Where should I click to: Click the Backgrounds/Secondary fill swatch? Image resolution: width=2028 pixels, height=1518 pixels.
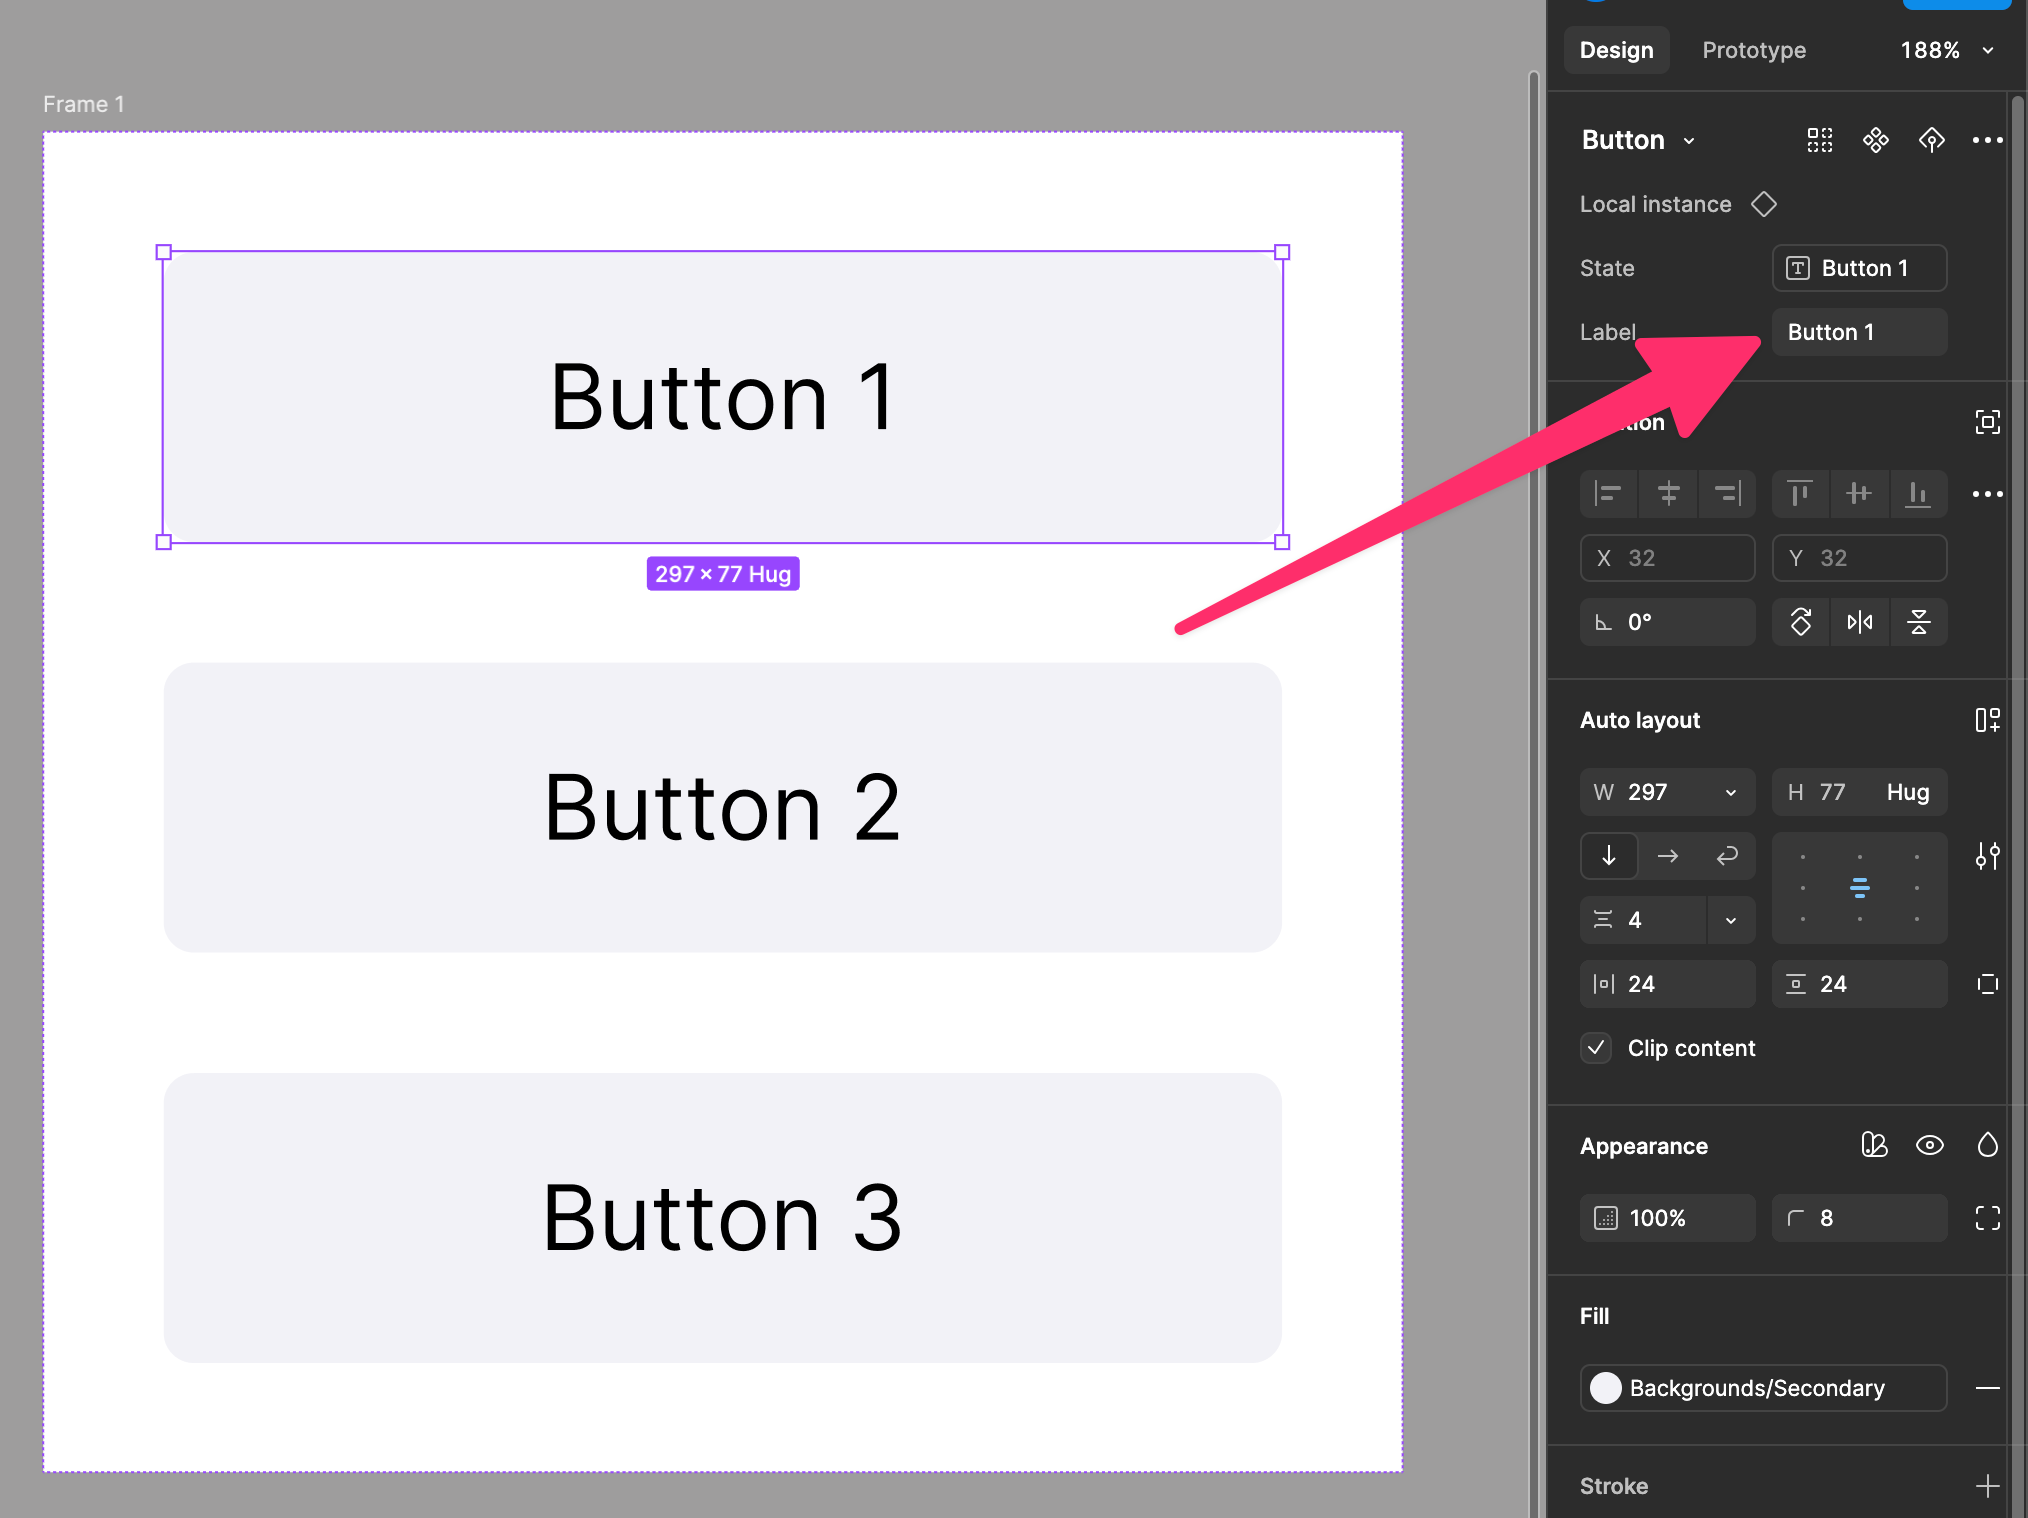coord(1606,1388)
